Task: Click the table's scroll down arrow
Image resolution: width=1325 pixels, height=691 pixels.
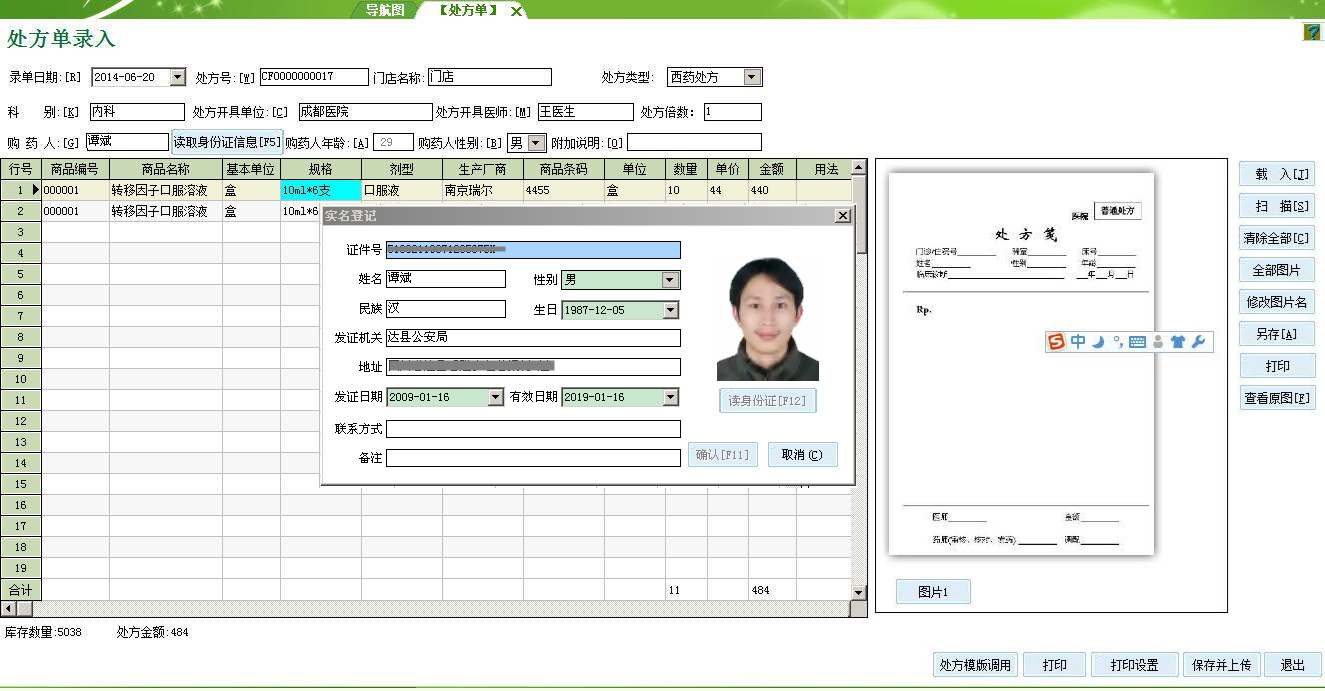Action: pos(858,592)
